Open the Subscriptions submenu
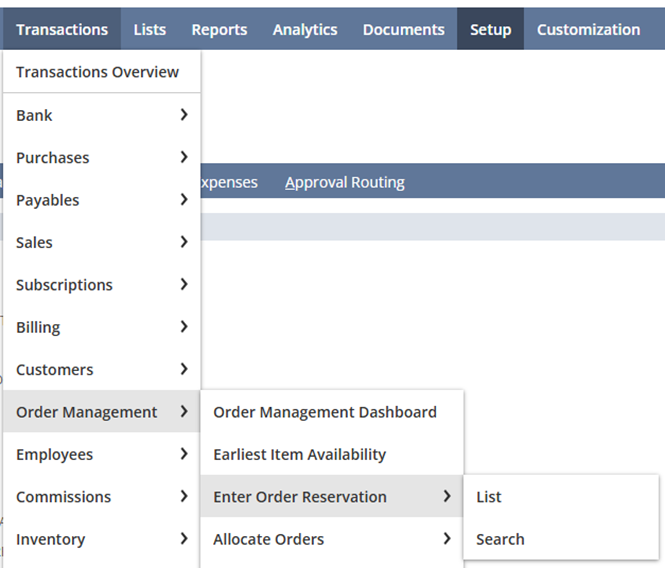The height and width of the screenshot is (568, 665). pos(65,285)
